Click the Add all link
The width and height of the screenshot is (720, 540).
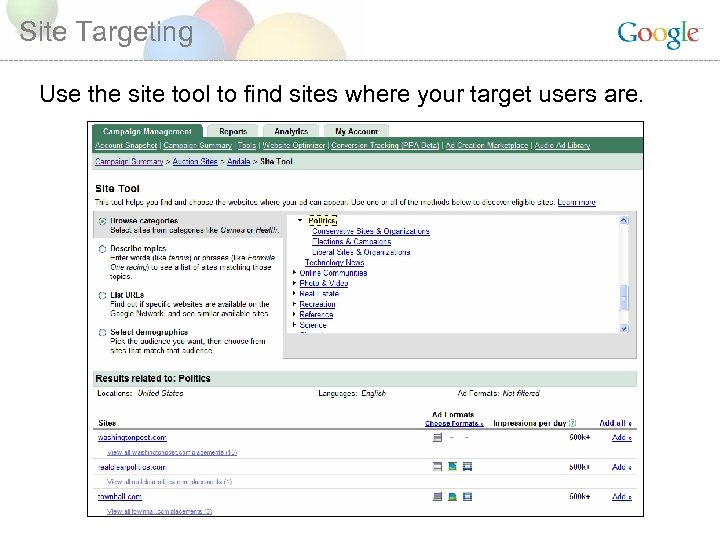(616, 423)
